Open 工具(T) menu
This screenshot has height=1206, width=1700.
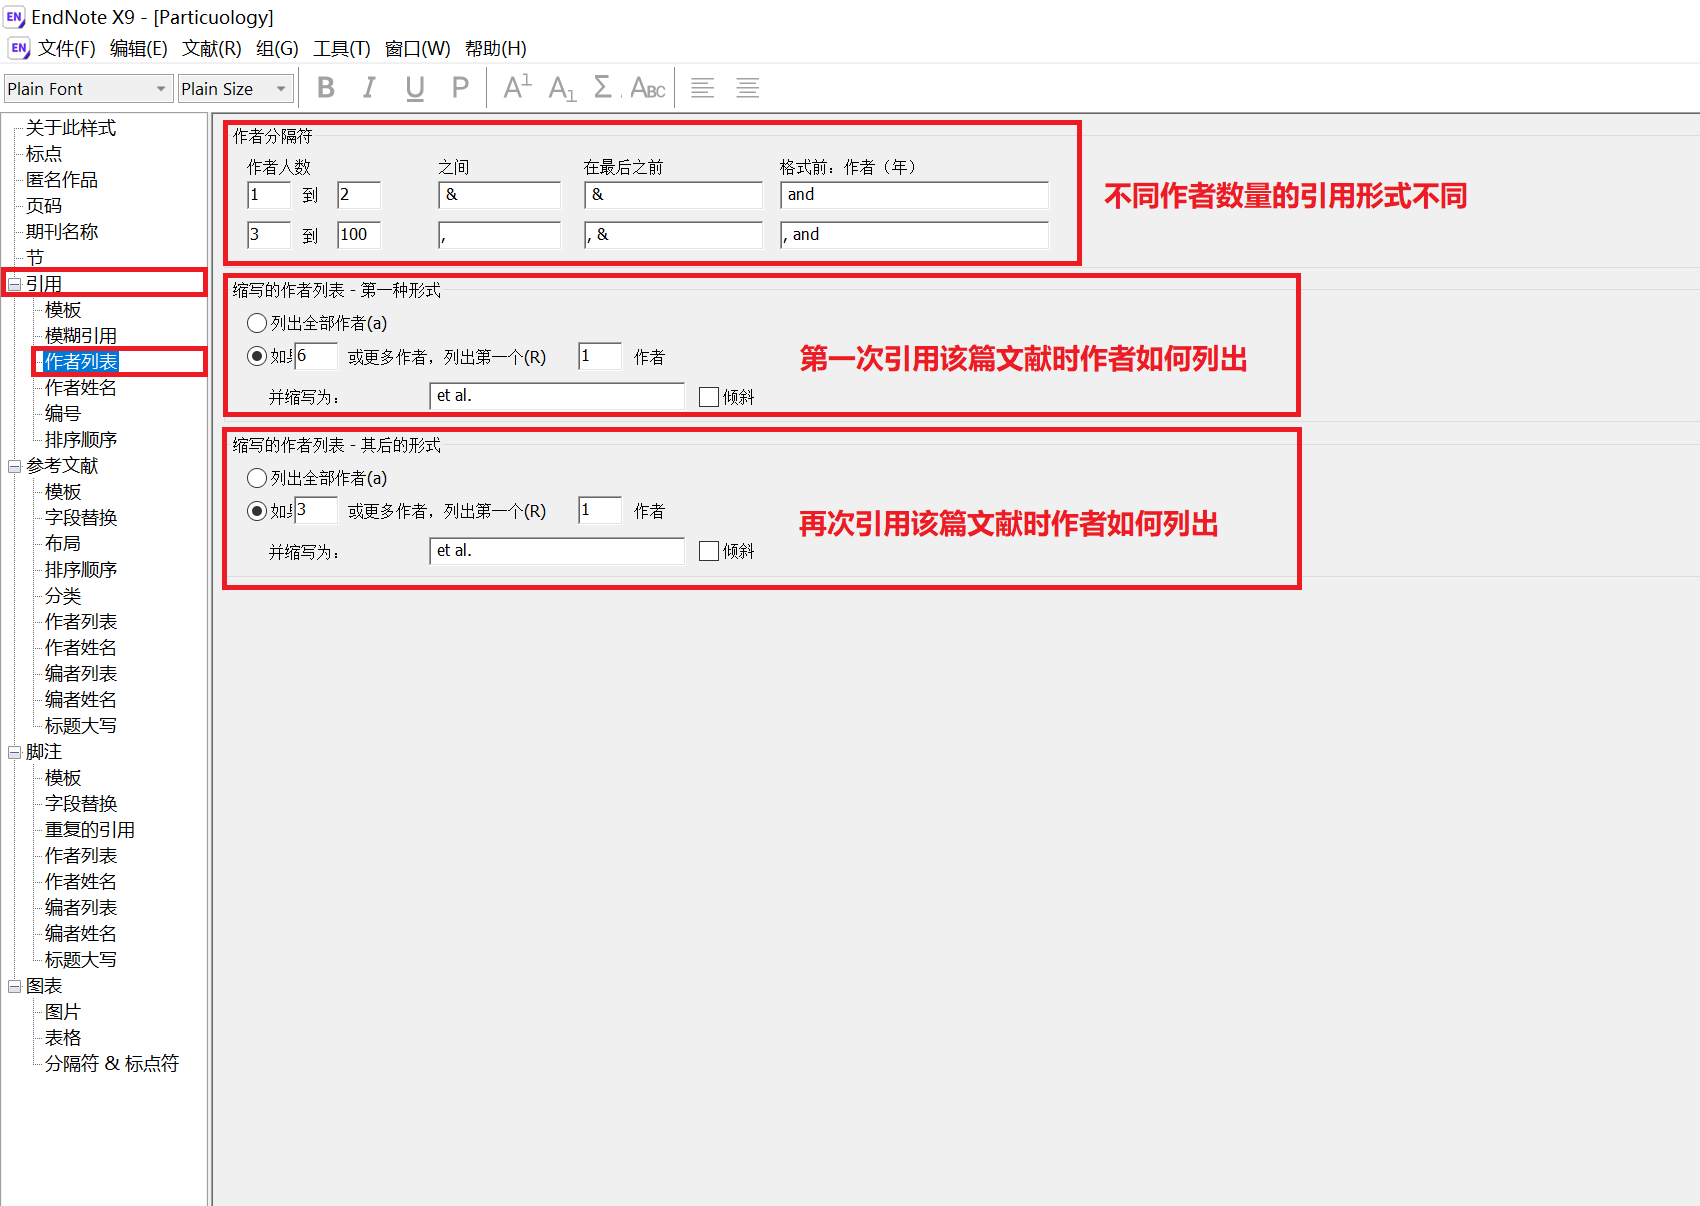(x=342, y=48)
